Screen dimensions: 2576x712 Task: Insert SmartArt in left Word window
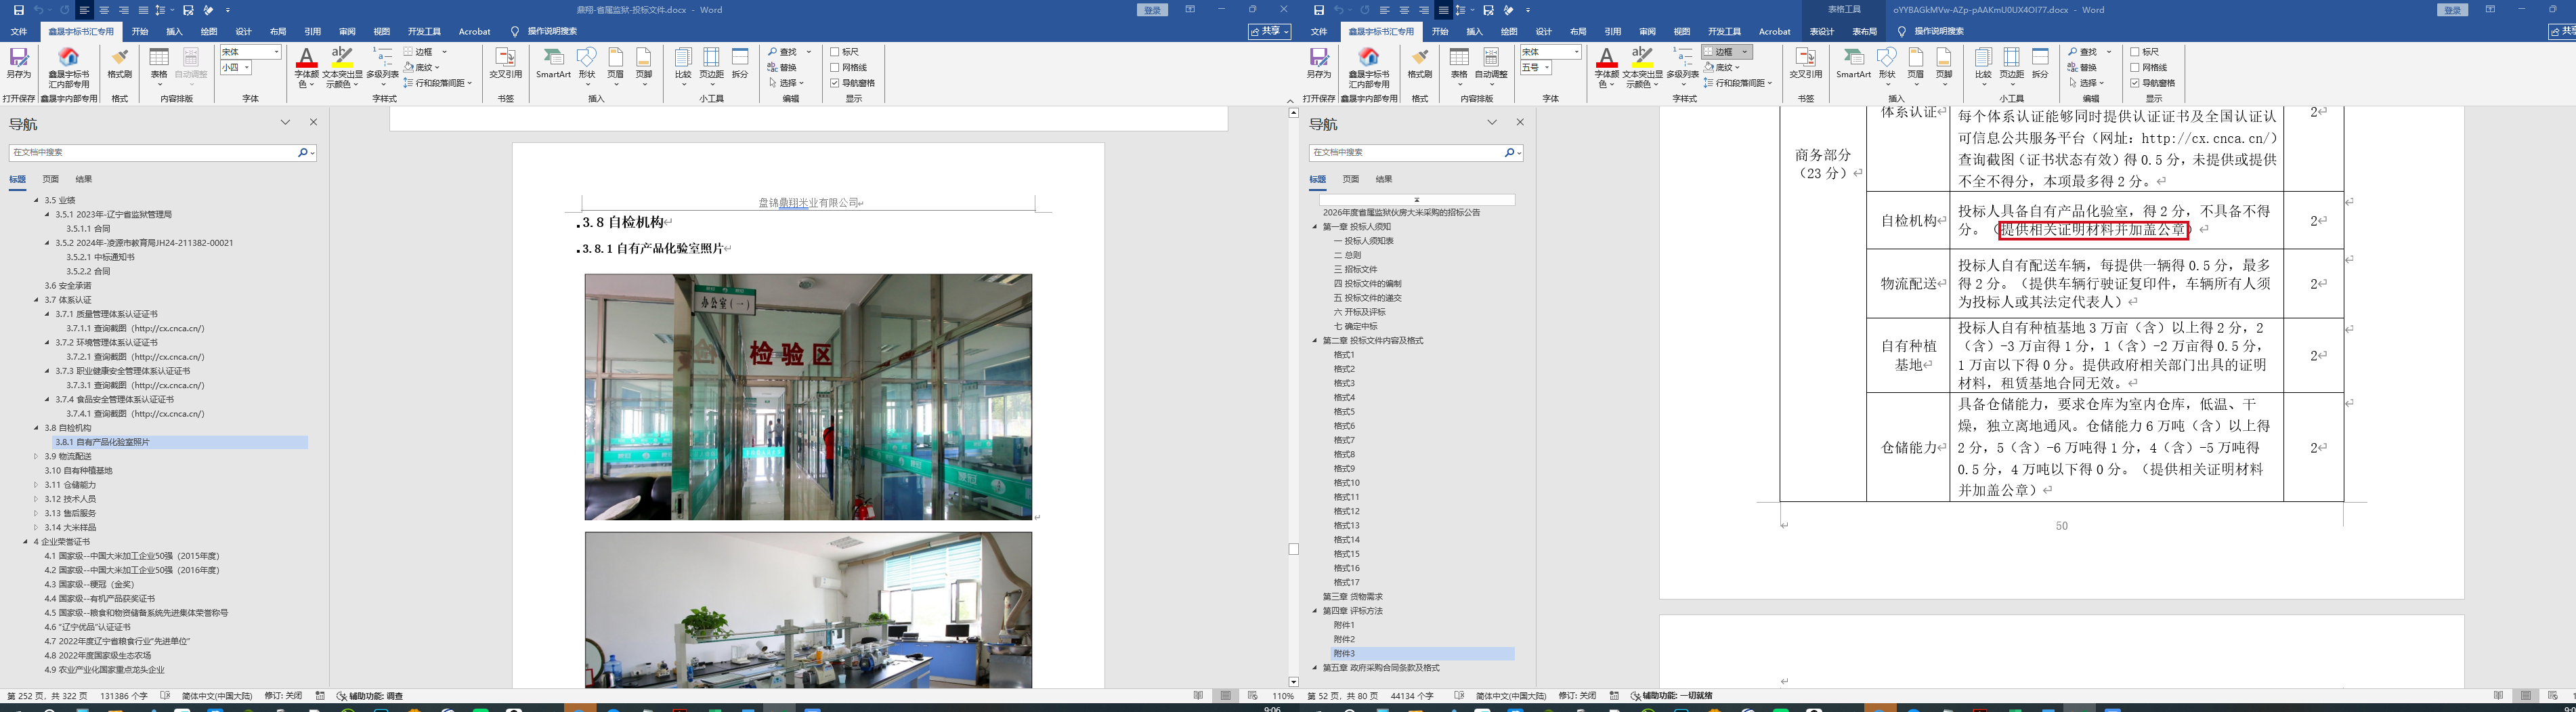coord(553,63)
